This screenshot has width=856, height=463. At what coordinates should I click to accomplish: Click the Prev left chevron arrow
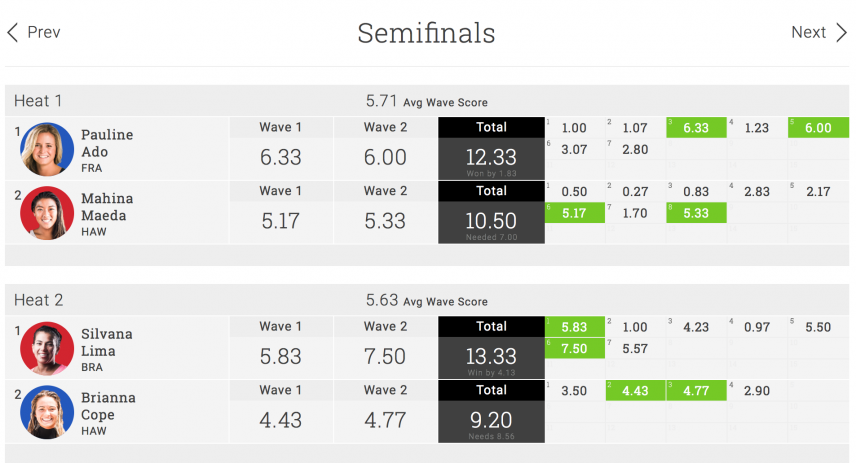[x=13, y=32]
